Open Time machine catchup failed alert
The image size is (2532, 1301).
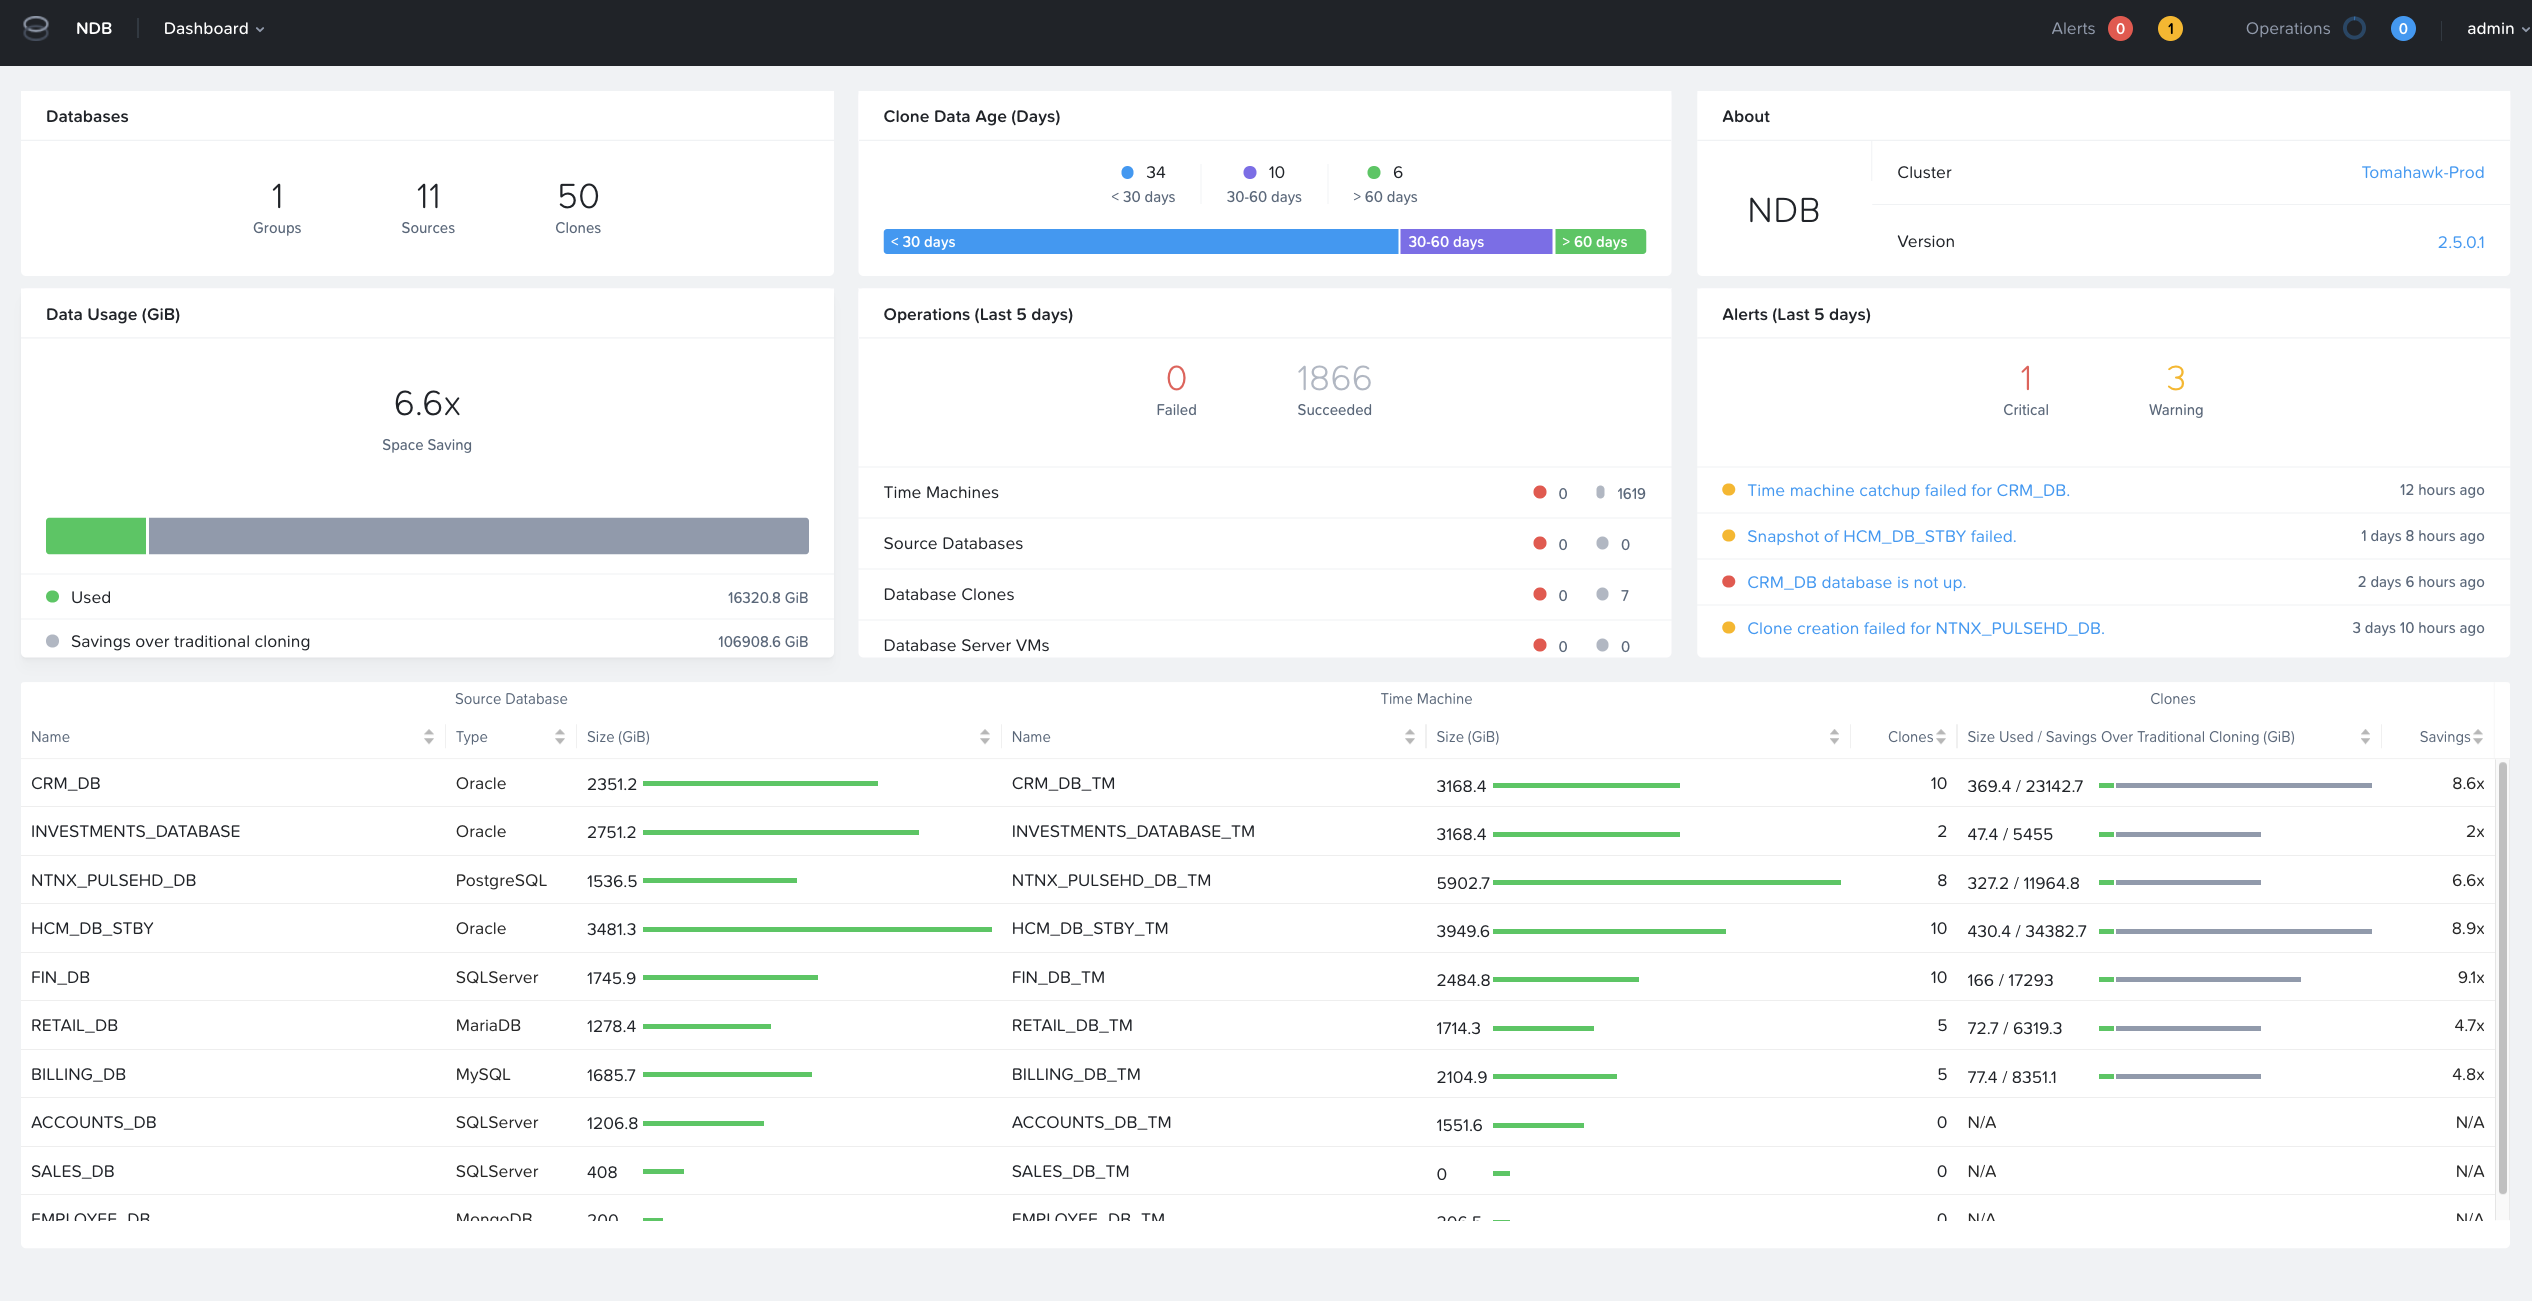pyautogui.click(x=1907, y=490)
